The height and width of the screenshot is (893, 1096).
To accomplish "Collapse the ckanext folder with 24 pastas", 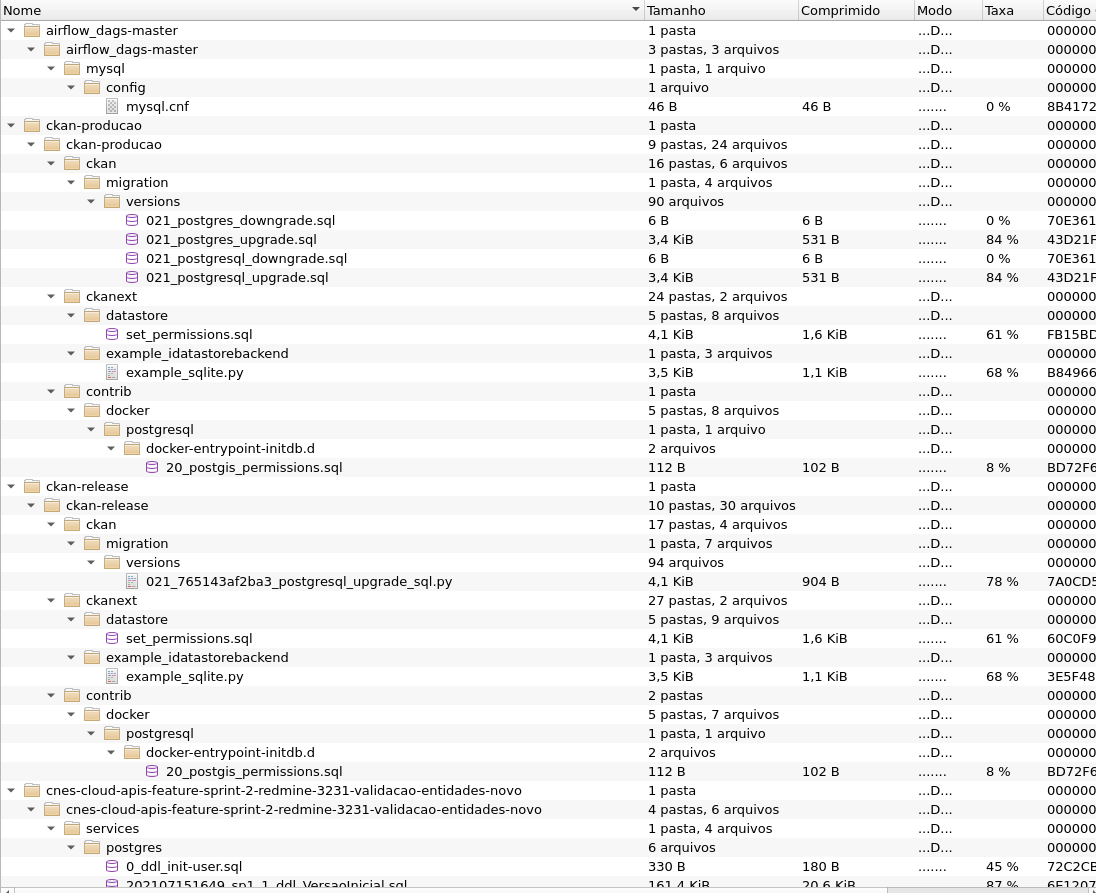I will click(51, 296).
